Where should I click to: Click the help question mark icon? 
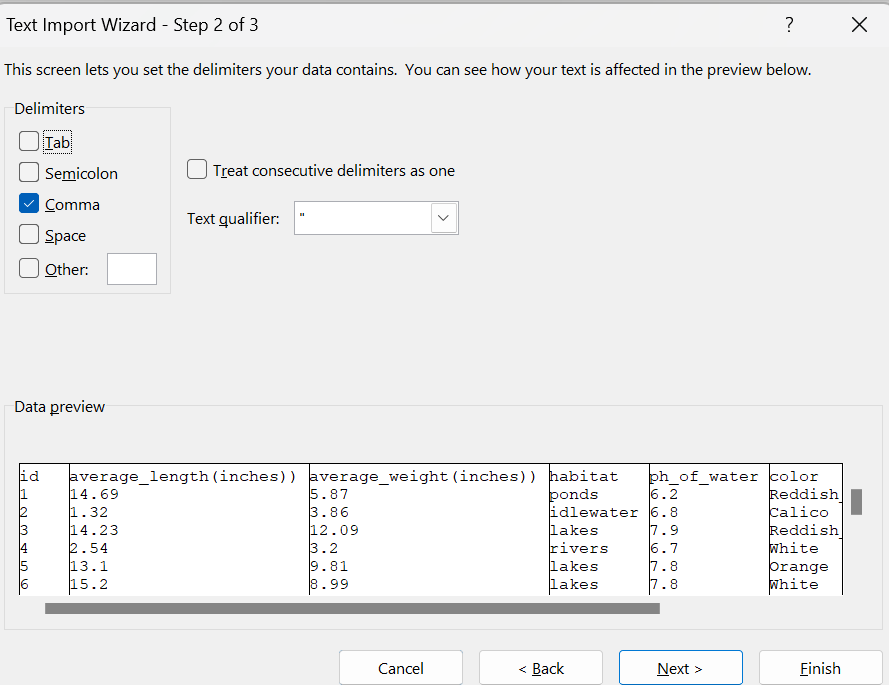click(789, 25)
